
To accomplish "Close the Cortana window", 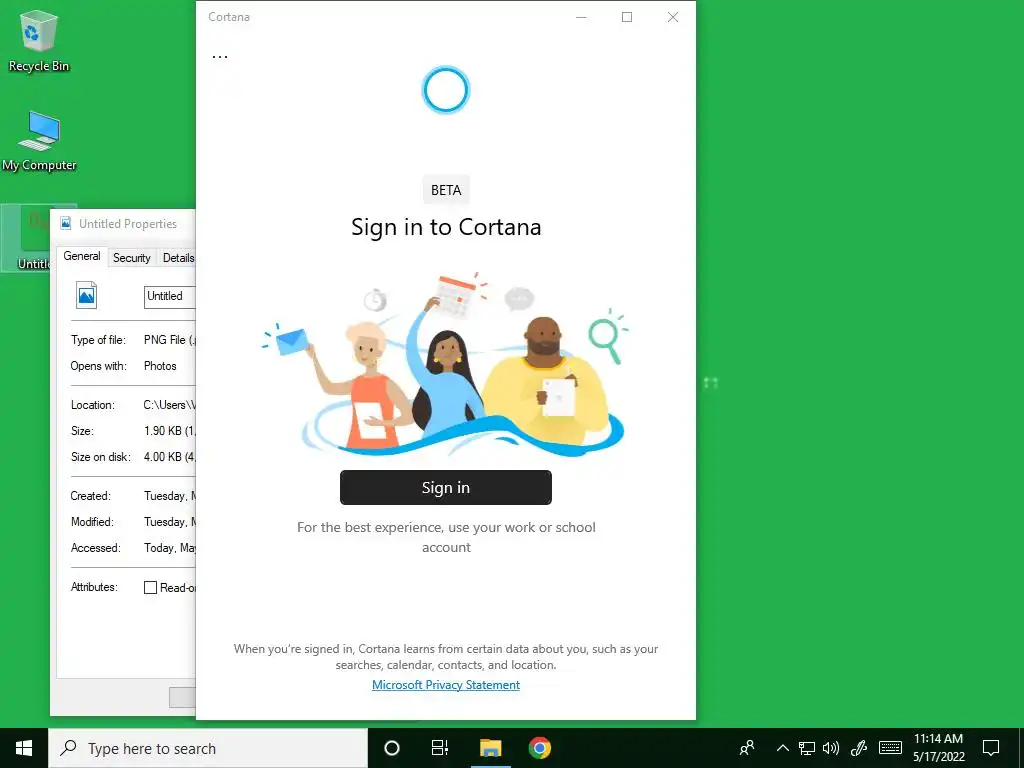I will 673,17.
